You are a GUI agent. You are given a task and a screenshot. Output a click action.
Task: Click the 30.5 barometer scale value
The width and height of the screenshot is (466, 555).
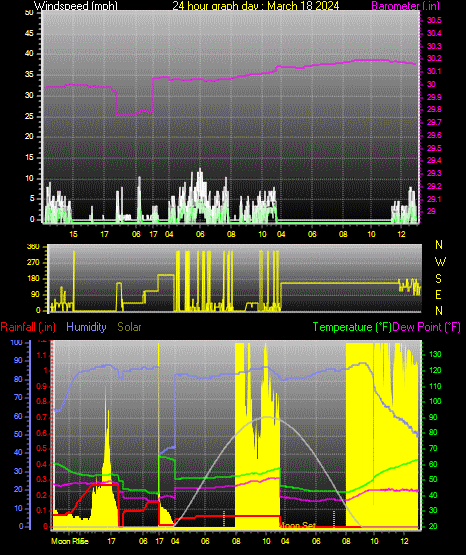click(434, 20)
